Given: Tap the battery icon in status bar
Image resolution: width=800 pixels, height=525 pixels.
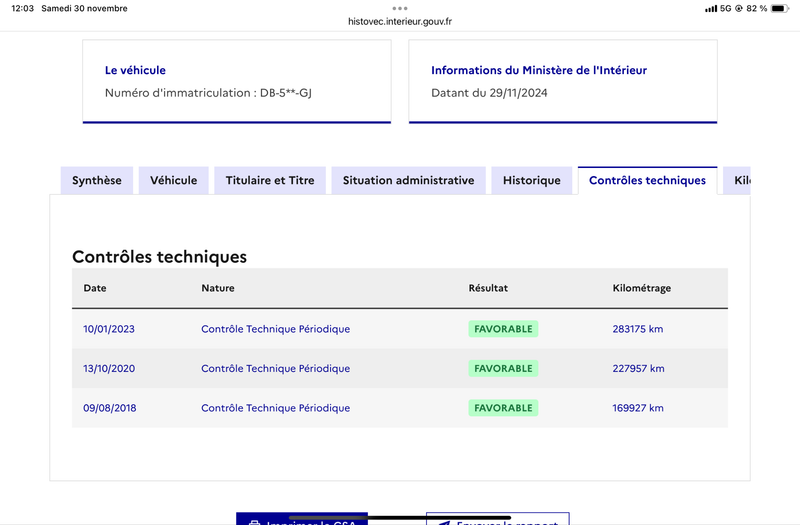Looking at the screenshot, I should coord(780,8).
